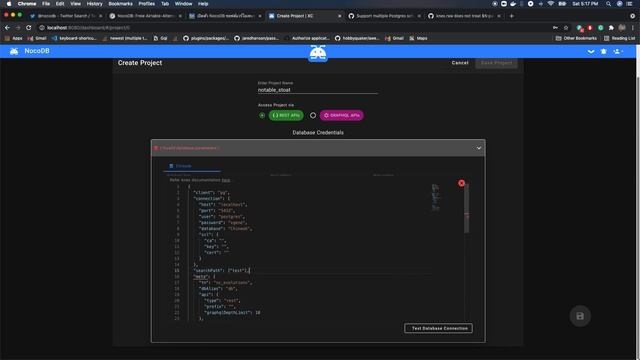The width and height of the screenshot is (640, 360).
Task: Click the "password" line in JSON editor
Action: pos(222,223)
